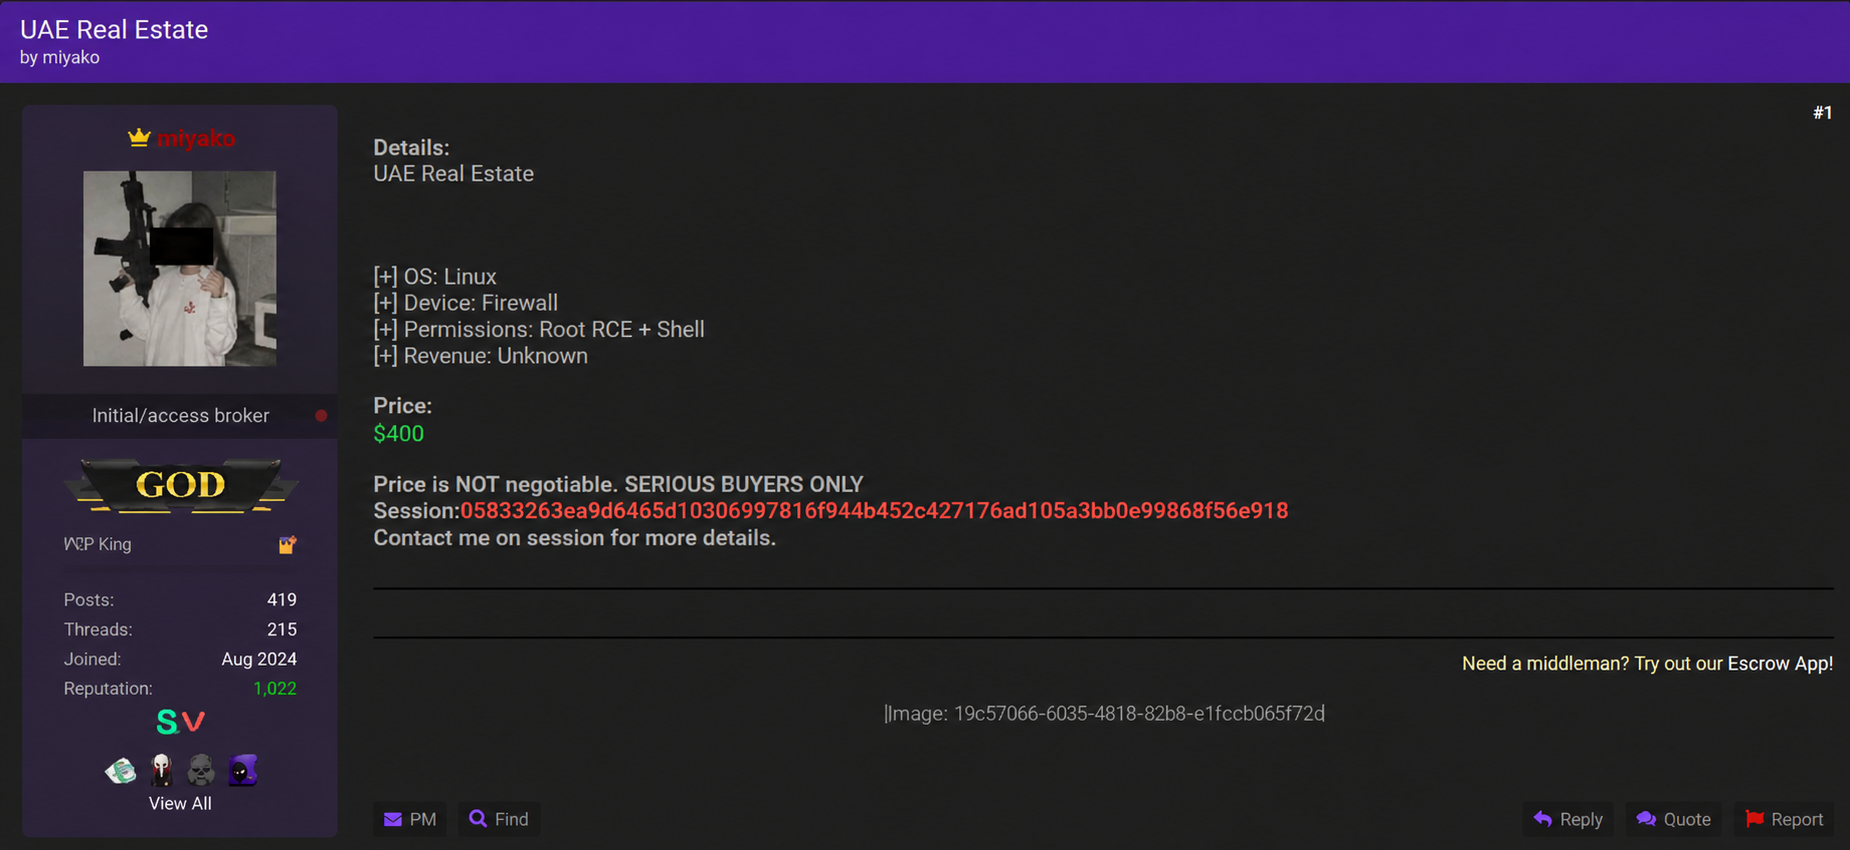Image resolution: width=1850 pixels, height=850 pixels.
Task: Reply to this post
Action: click(x=1568, y=819)
